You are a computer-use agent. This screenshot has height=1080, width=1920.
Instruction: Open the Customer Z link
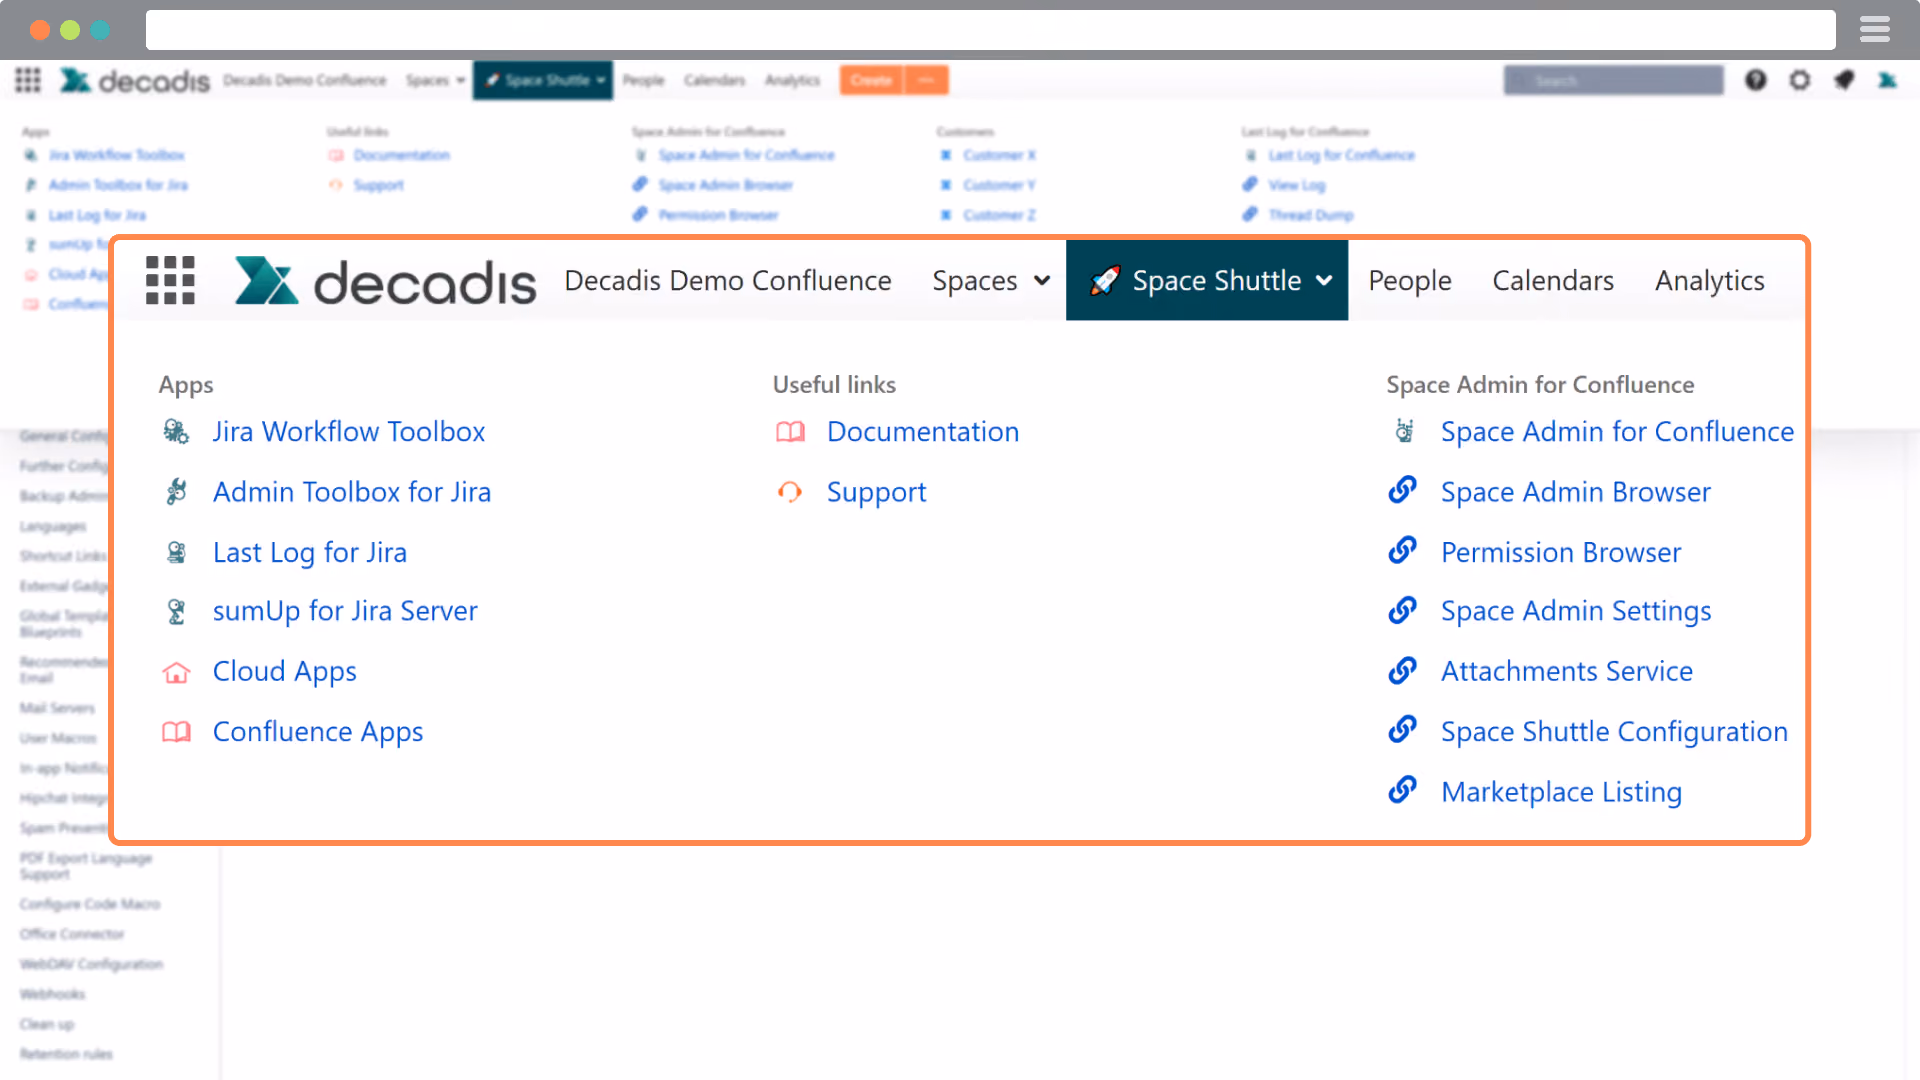click(x=999, y=215)
